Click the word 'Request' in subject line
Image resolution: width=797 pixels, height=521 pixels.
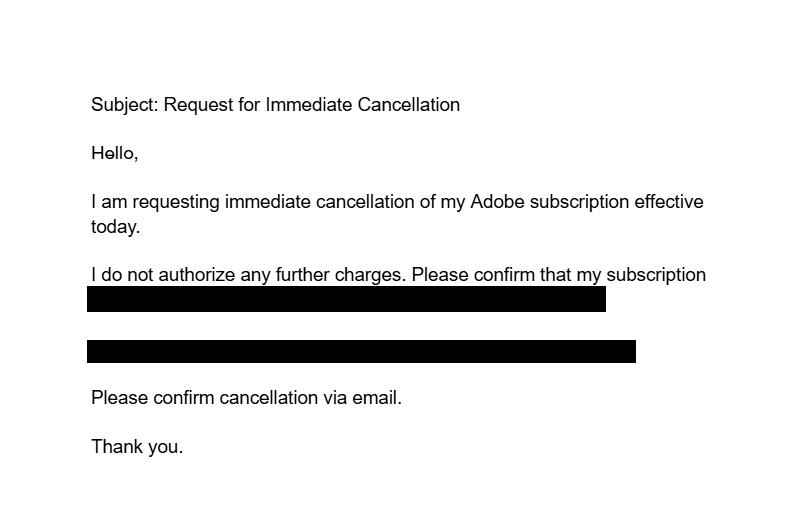[x=198, y=105]
